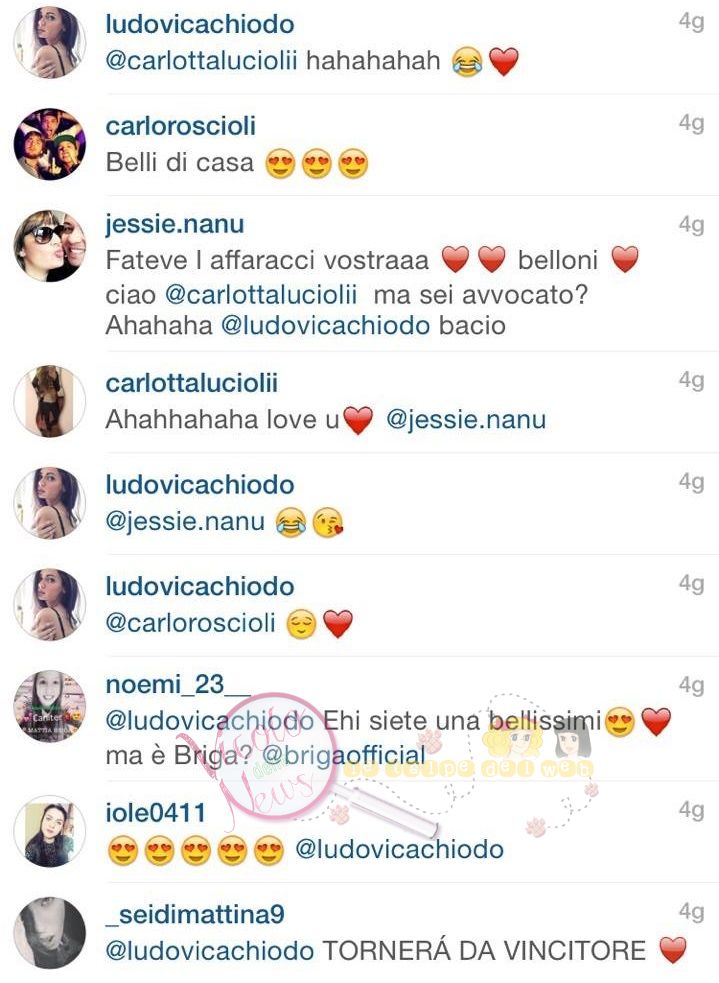Viewport: 719px width, 983px height.
Task: Click @ludovicachiodo mention after iole0411's emojis
Action: click(x=399, y=849)
